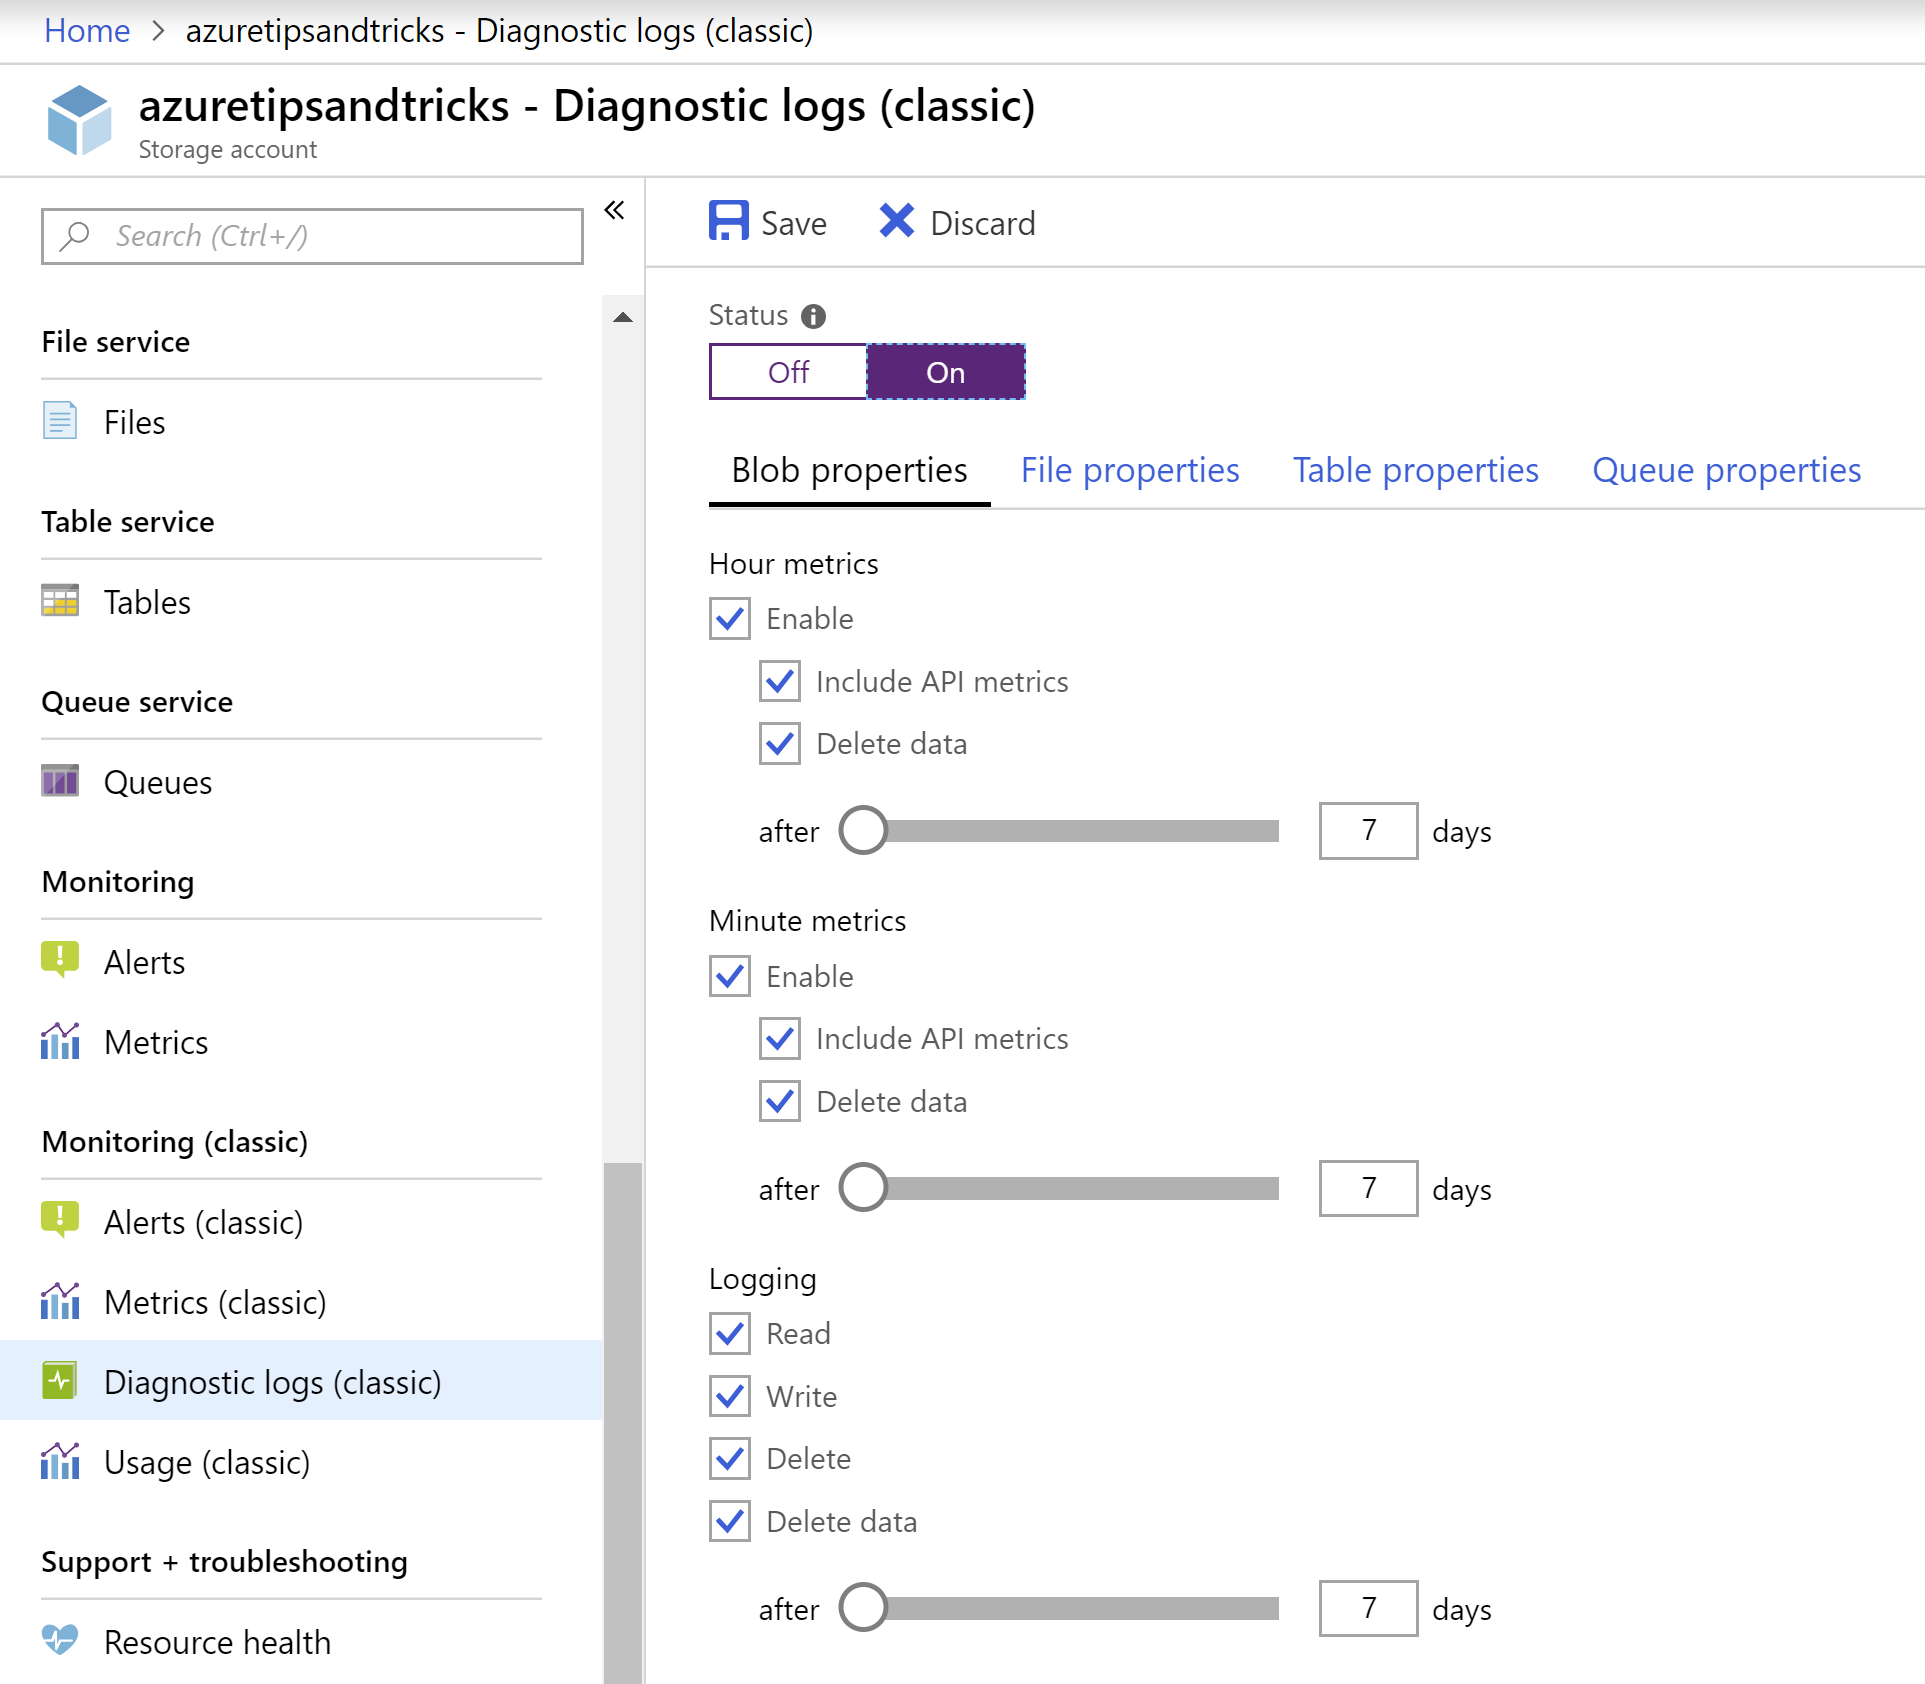Click the Alerts exclamation icon under Monitoring
Screen dimensions: 1925x1684
[60, 960]
